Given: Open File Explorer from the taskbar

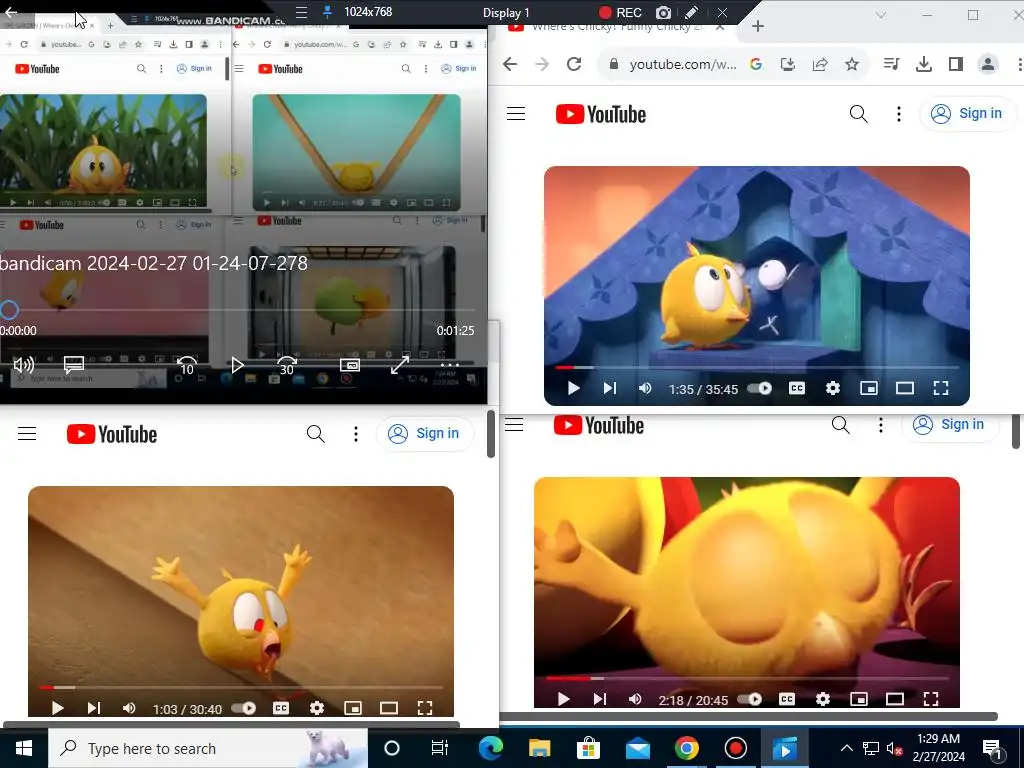Looking at the screenshot, I should click(x=539, y=748).
